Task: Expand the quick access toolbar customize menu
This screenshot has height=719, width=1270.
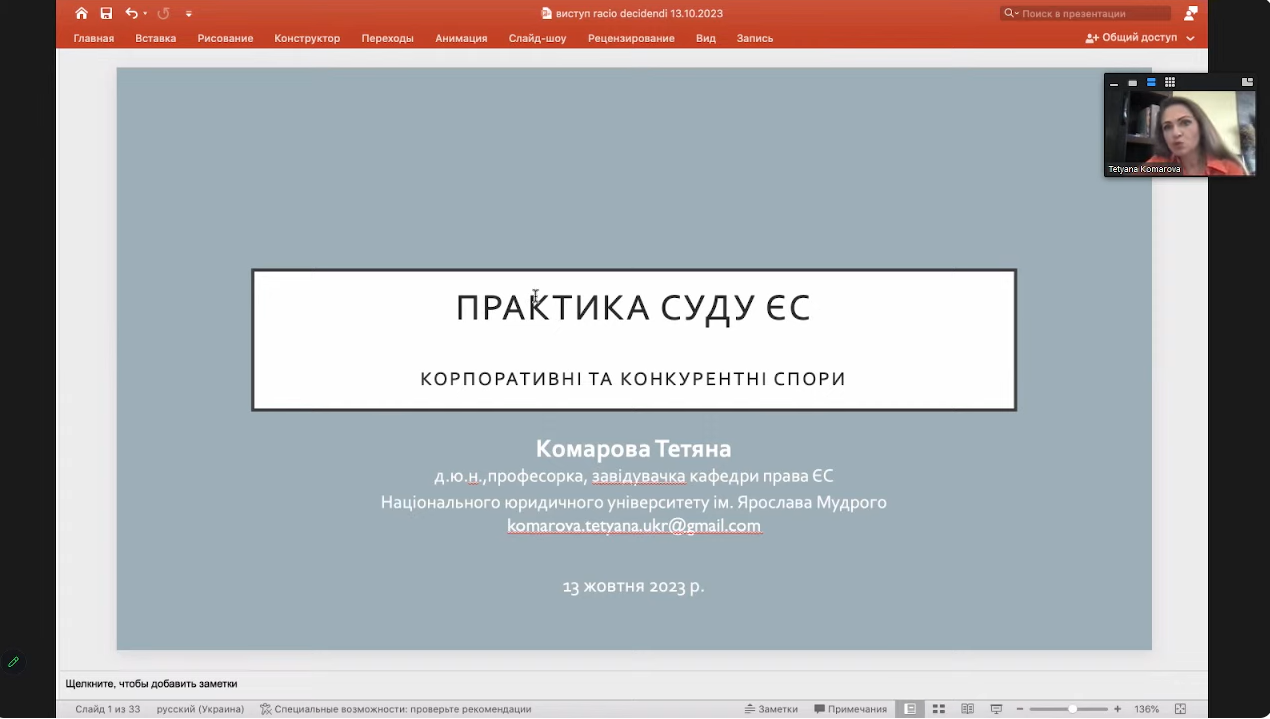Action: coord(188,13)
